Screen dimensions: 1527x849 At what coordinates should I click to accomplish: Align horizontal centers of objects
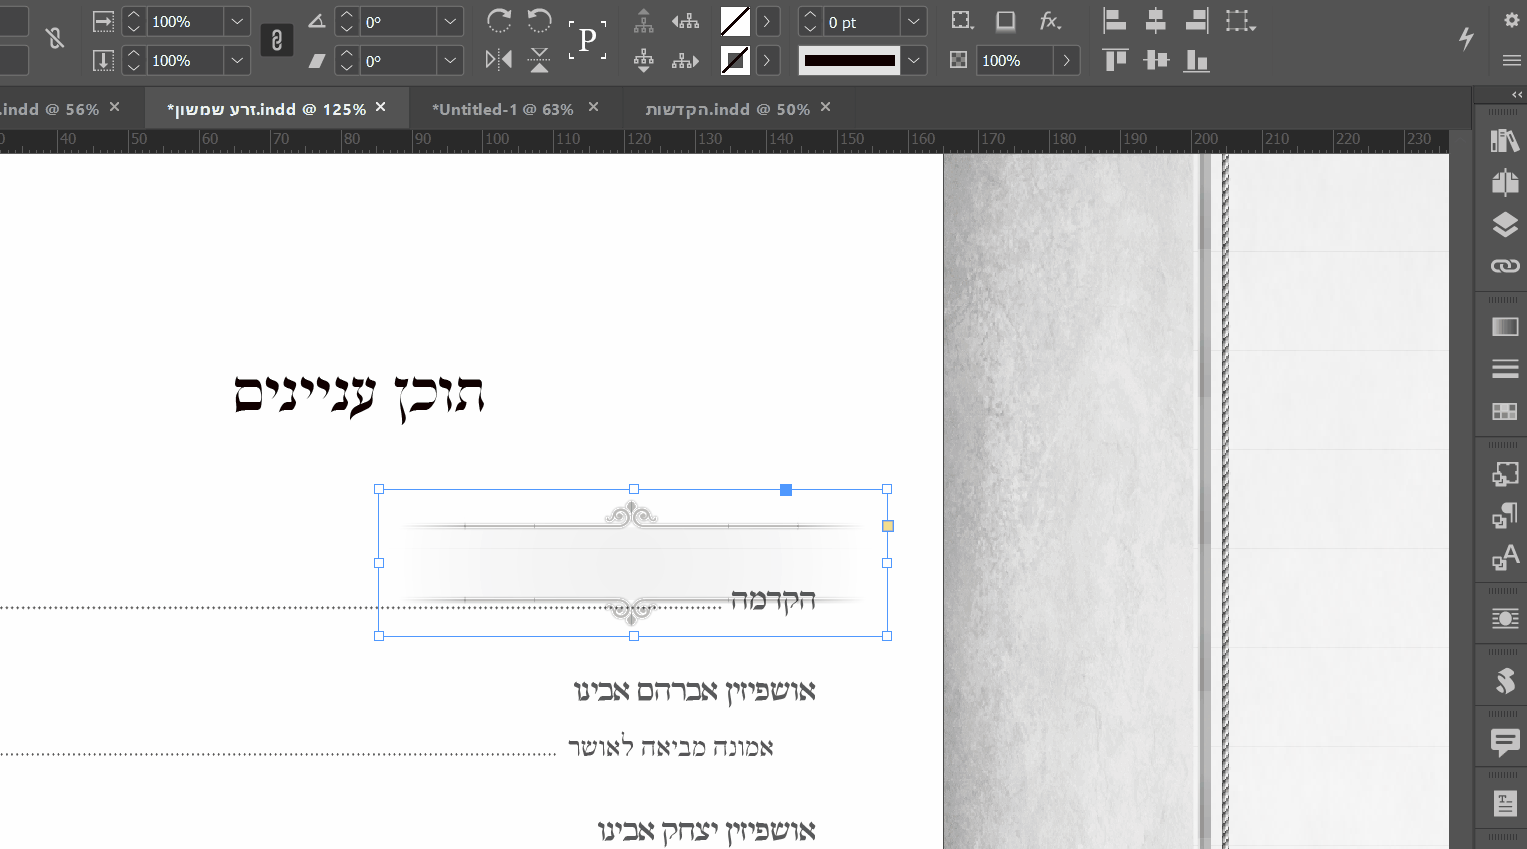tap(1156, 21)
